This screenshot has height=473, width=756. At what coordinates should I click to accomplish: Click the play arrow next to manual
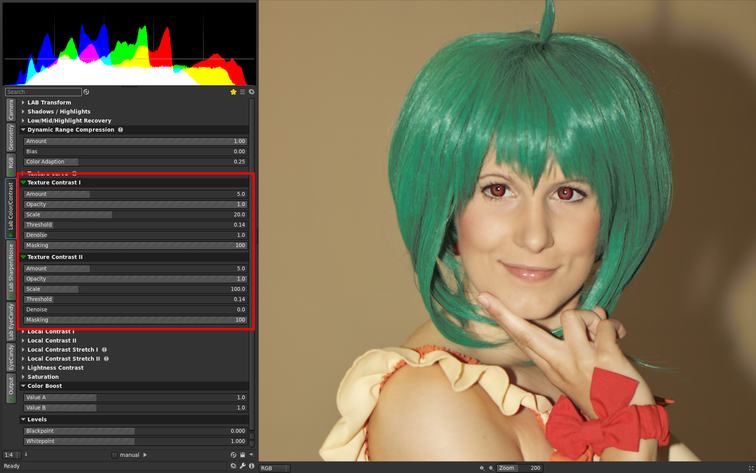pyautogui.click(x=145, y=455)
